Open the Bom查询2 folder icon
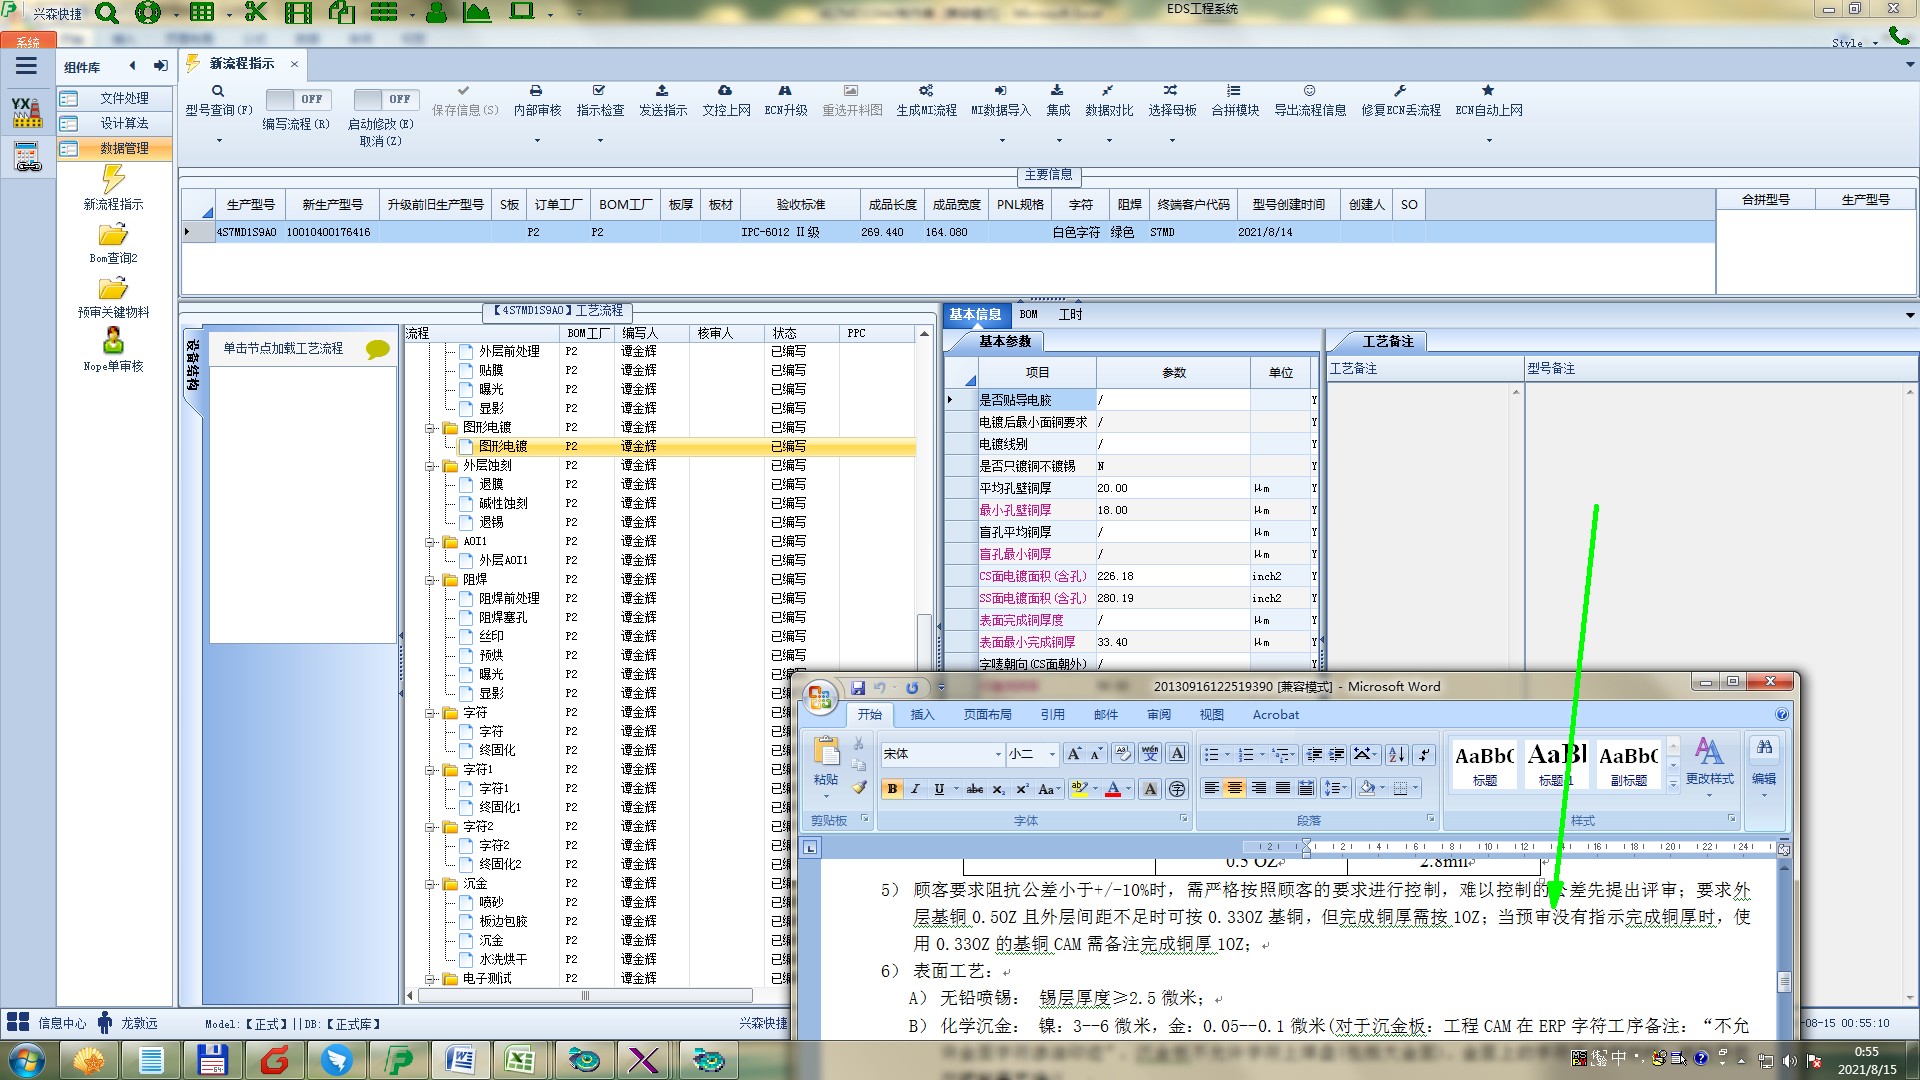 113,235
